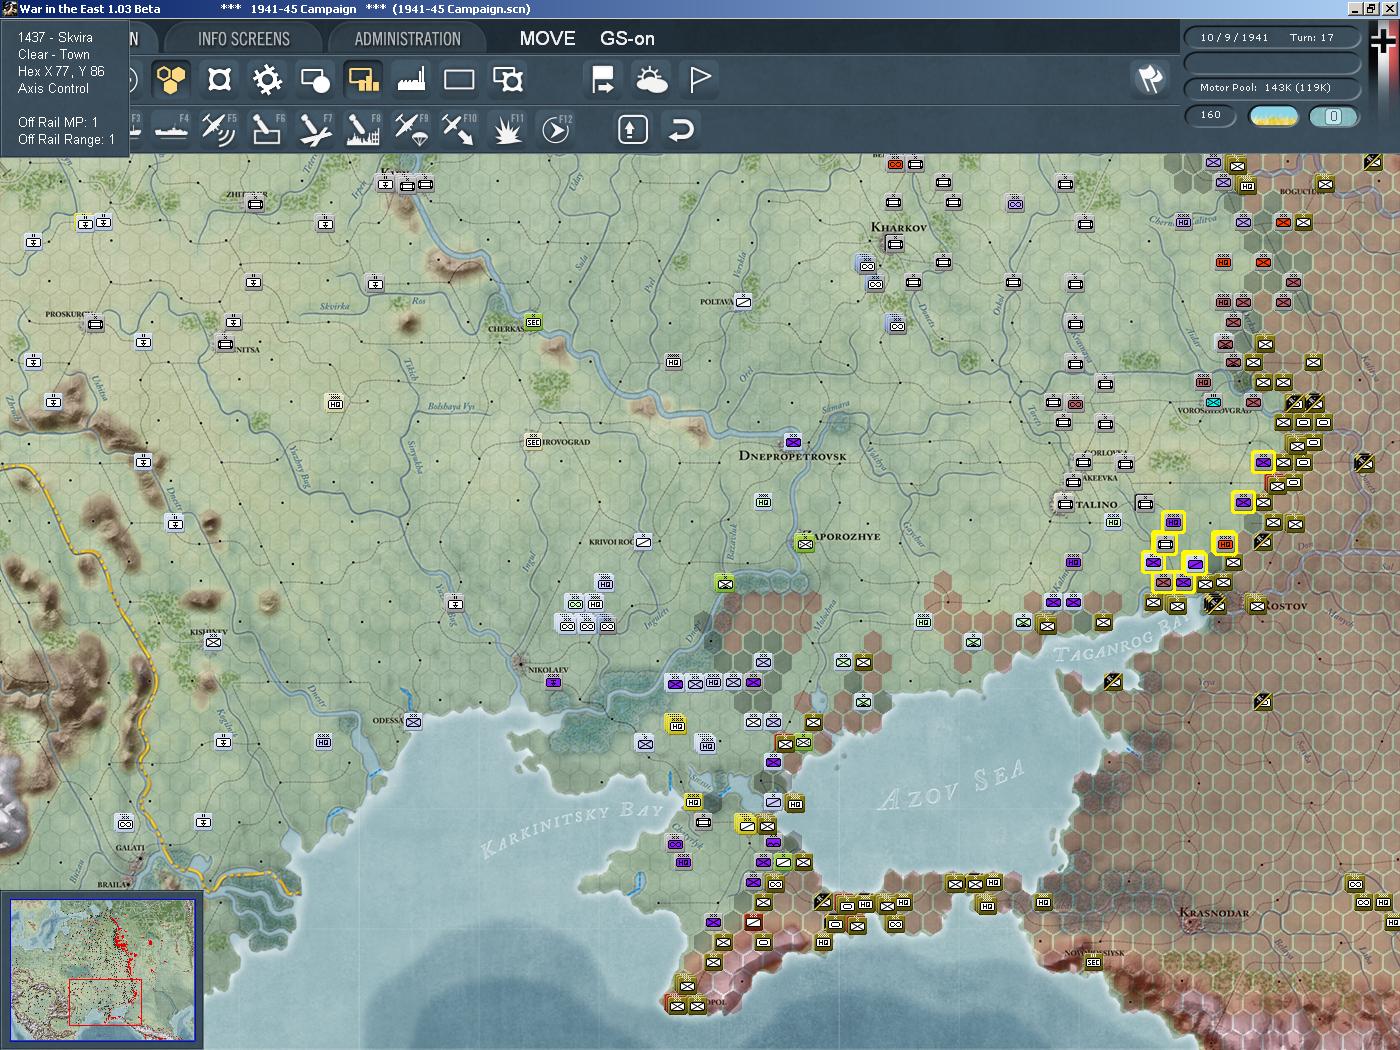This screenshot has width=1400, height=1050.
Task: Click the rectangle-with-circle toolbar icon
Action: (x=315, y=79)
